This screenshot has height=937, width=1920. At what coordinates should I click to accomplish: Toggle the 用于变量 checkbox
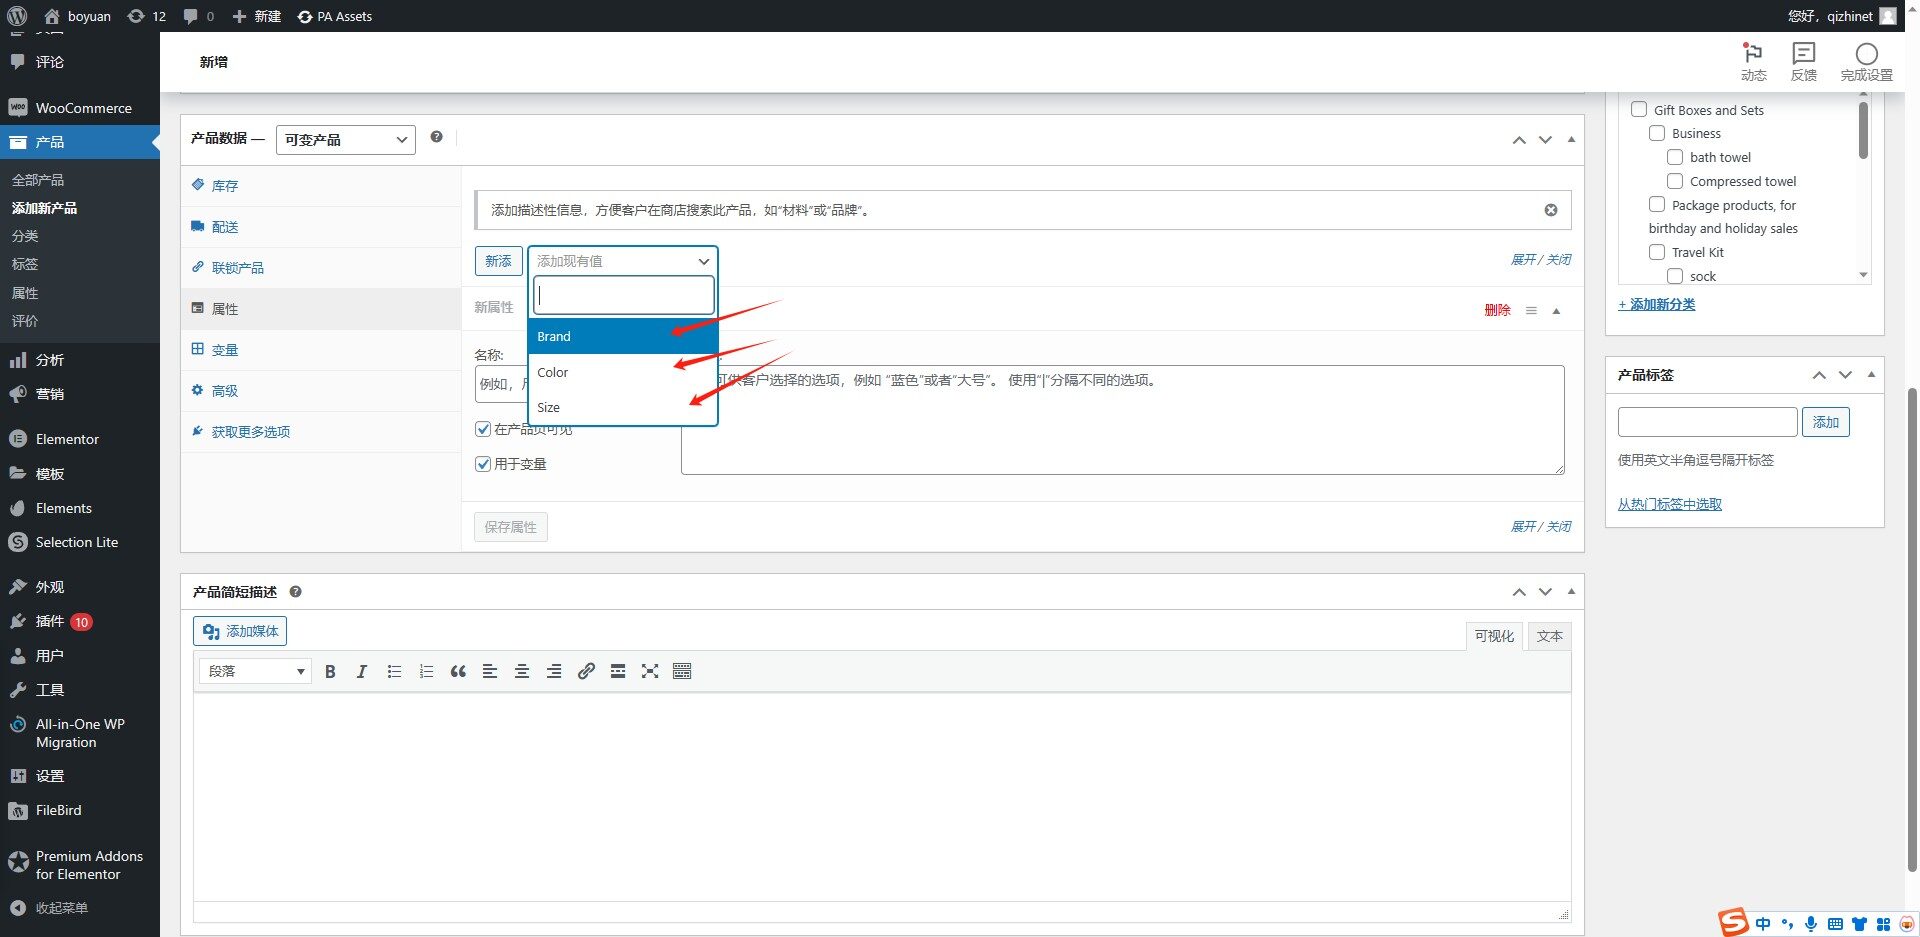483,464
